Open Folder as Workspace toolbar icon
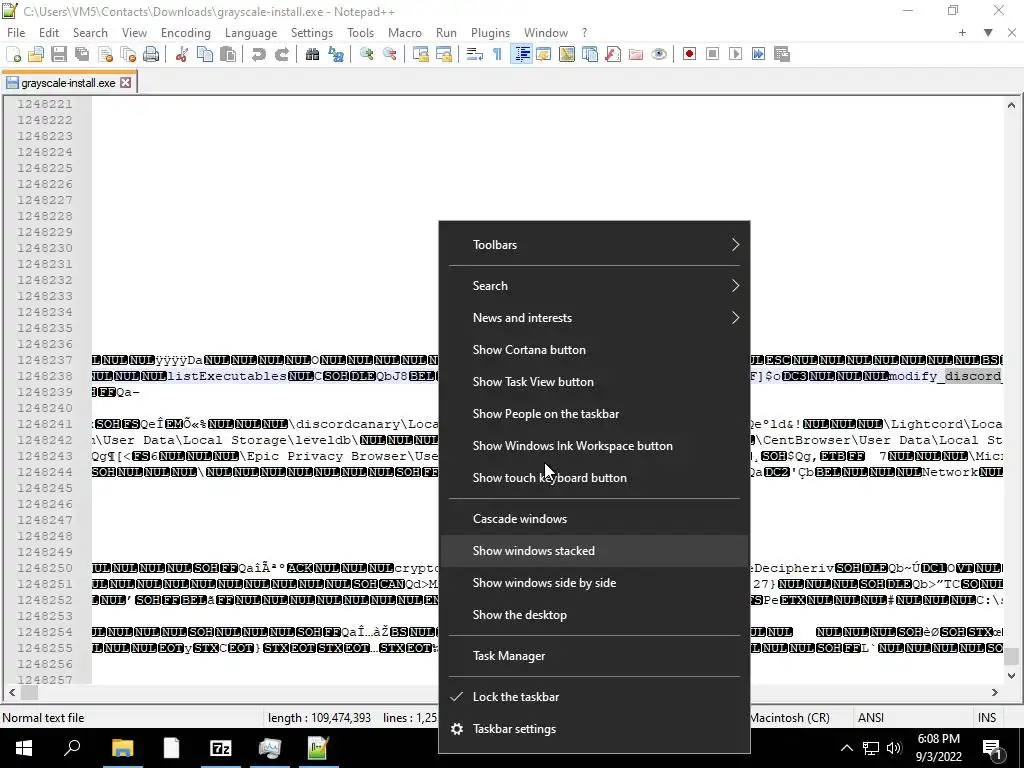 click(x=635, y=54)
